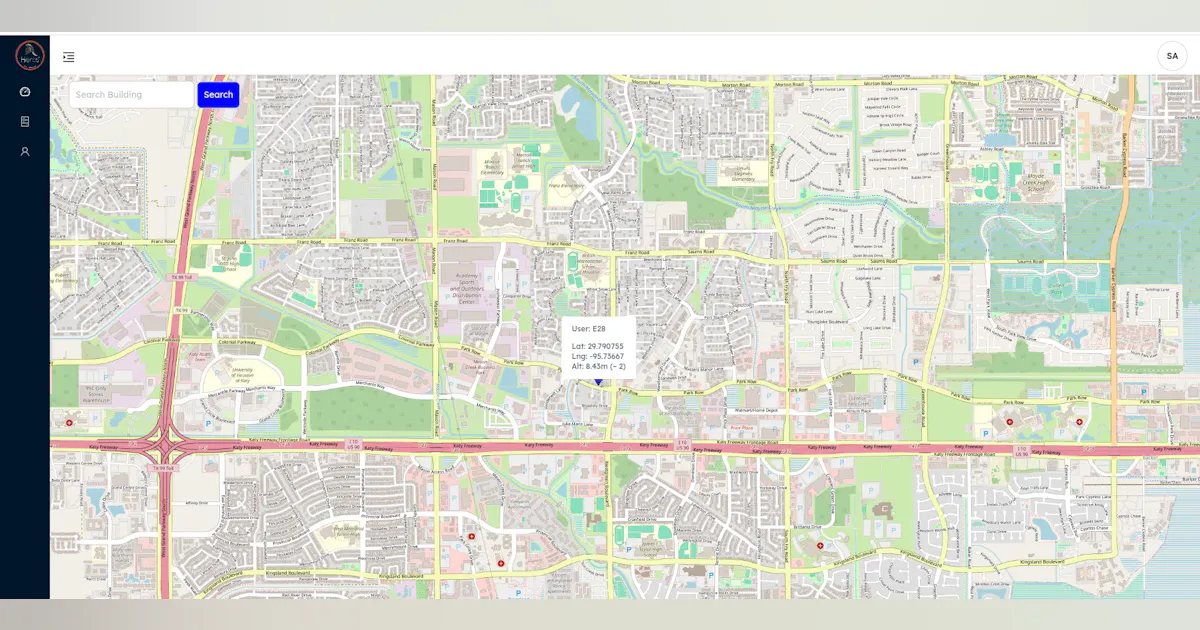Select the blue map marker for E28
This screenshot has height=630, width=1200.
[x=599, y=380]
